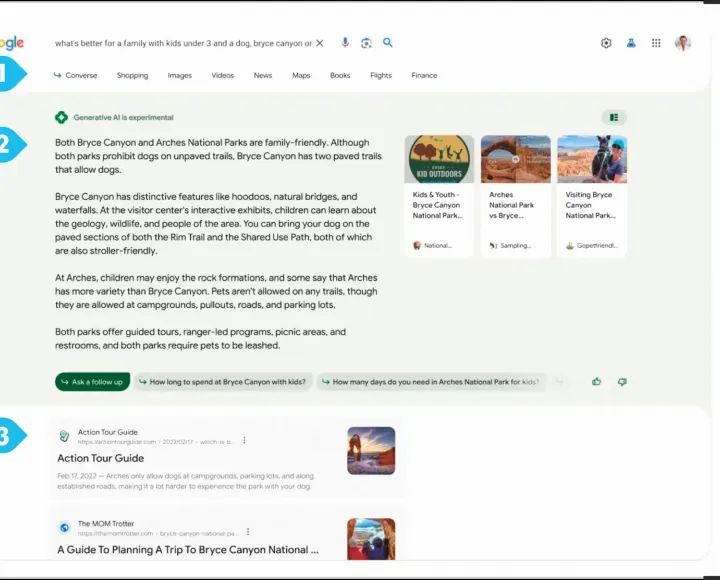
Task: Select 'How long to spend at Bryce Canyon with kids?' suggestion
Action: 223,382
